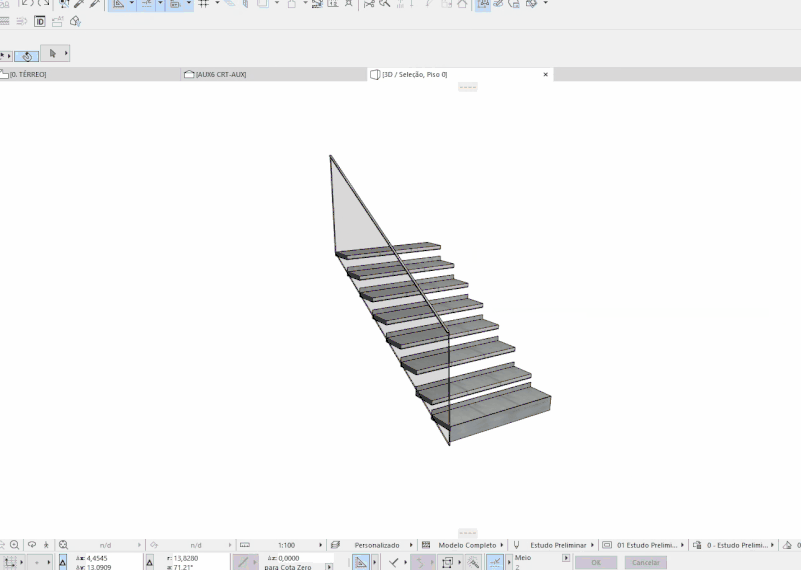
Task: Click the explore walking figure icon
Action: tap(46, 545)
